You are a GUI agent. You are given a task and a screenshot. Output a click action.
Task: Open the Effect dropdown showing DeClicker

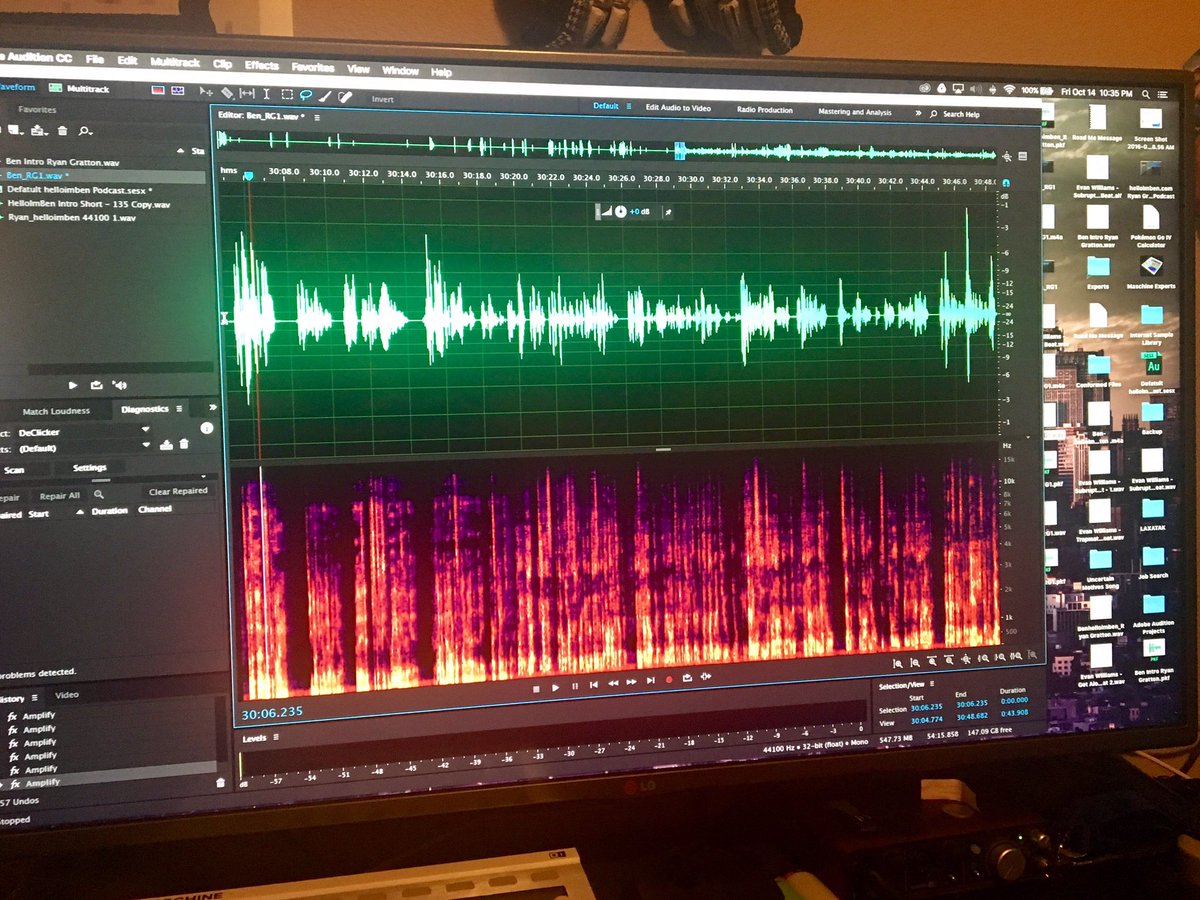[84, 432]
